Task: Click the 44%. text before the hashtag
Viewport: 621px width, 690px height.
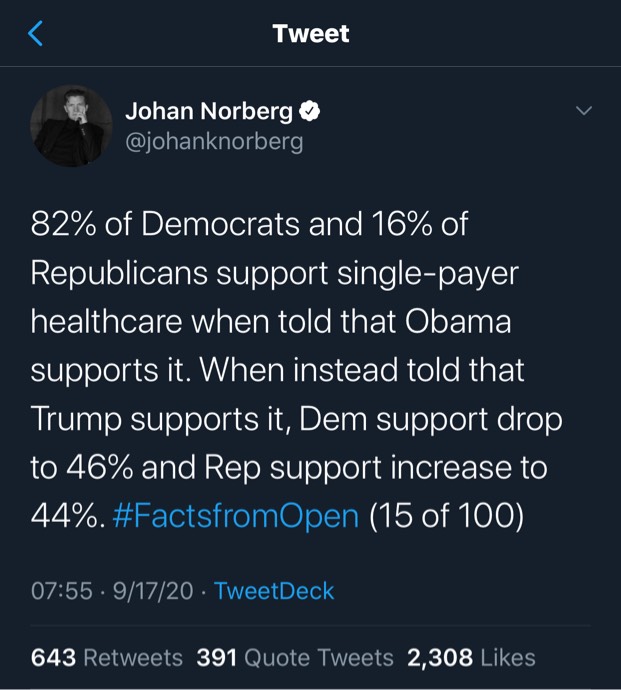Action: [68, 515]
